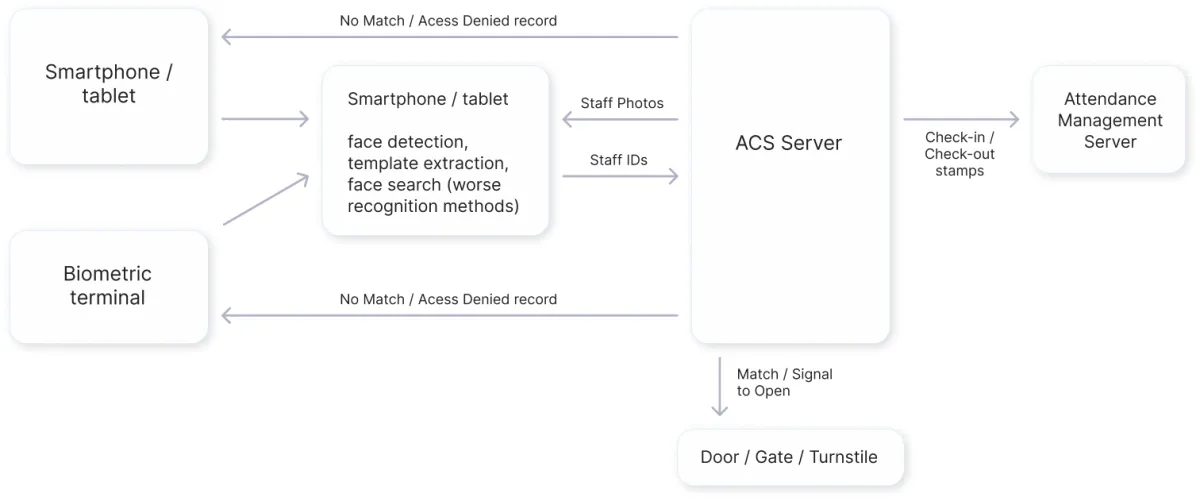Click the standalone Smartphone / tablet device box
Screen dimensions: 1200x501
108,86
